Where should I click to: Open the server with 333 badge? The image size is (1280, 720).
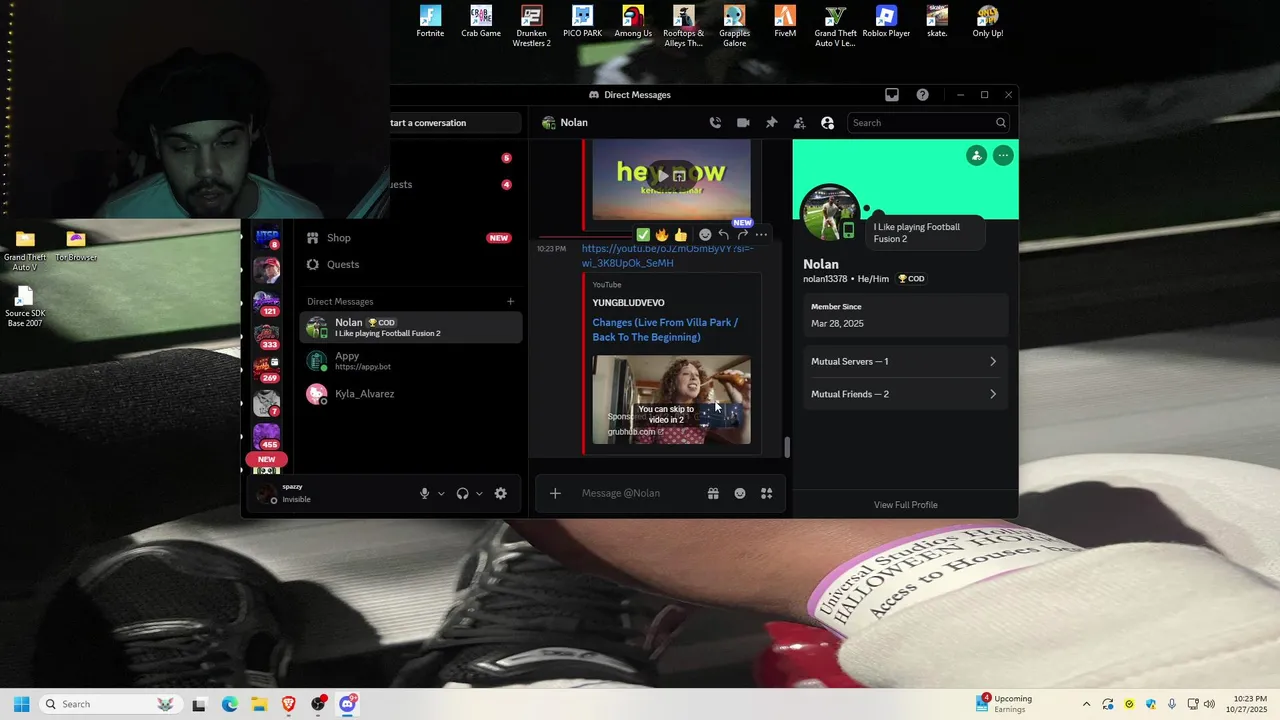[266, 337]
